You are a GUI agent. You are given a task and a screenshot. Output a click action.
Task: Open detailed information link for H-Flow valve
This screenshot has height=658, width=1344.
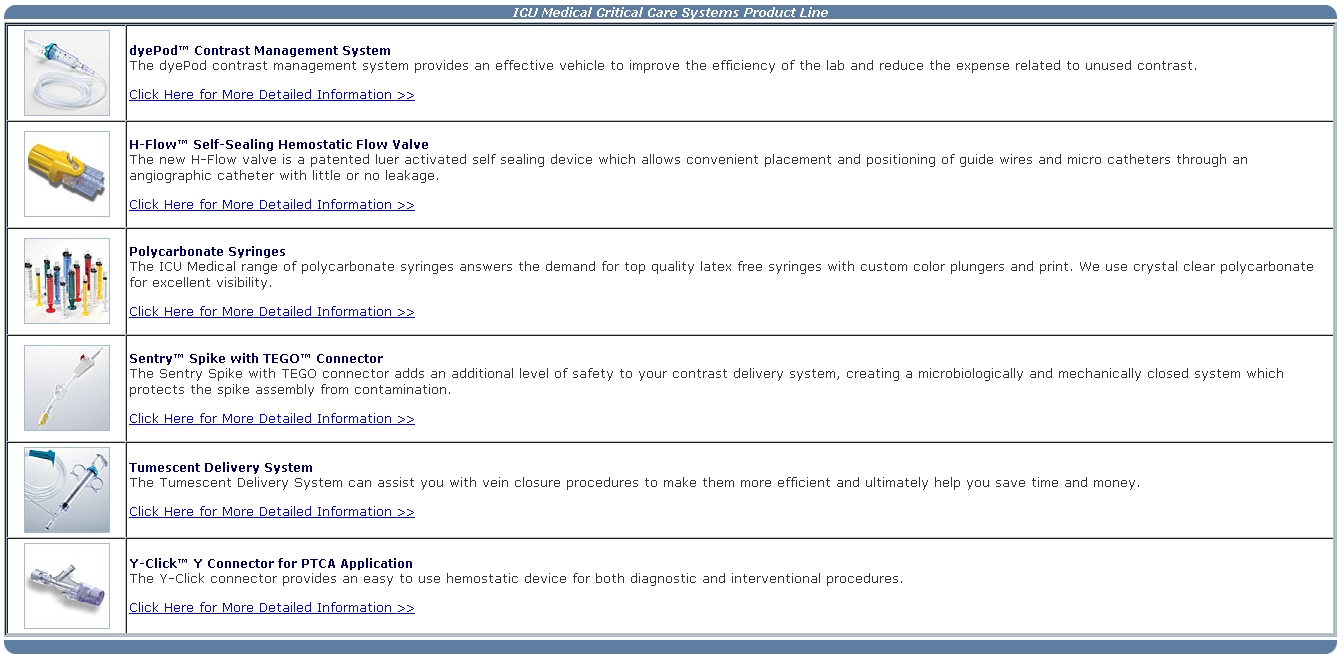271,205
